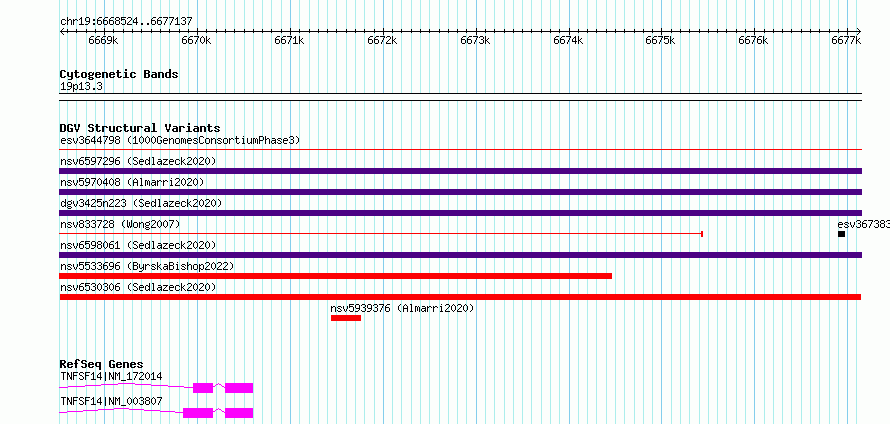Select the 19p13.3 cytogenetic band label
This screenshot has width=890, height=424.
click(82, 87)
